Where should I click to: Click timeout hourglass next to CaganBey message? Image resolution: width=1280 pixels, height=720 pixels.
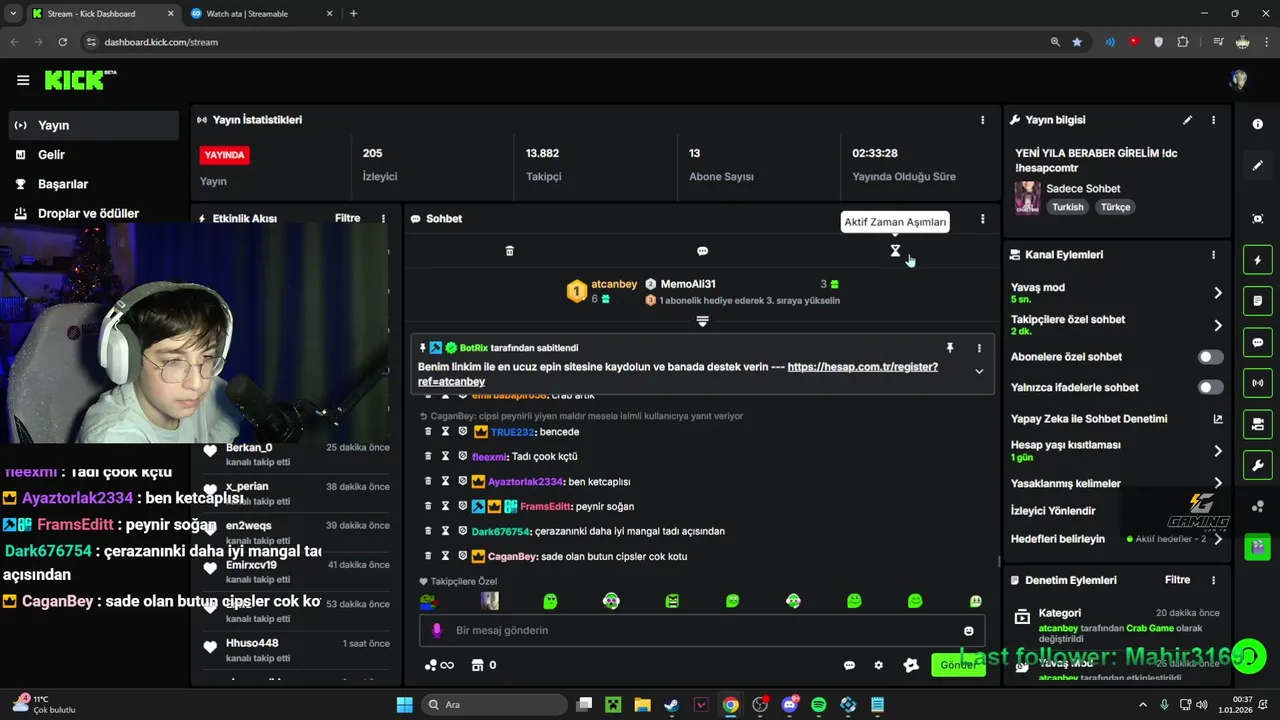[x=445, y=556]
